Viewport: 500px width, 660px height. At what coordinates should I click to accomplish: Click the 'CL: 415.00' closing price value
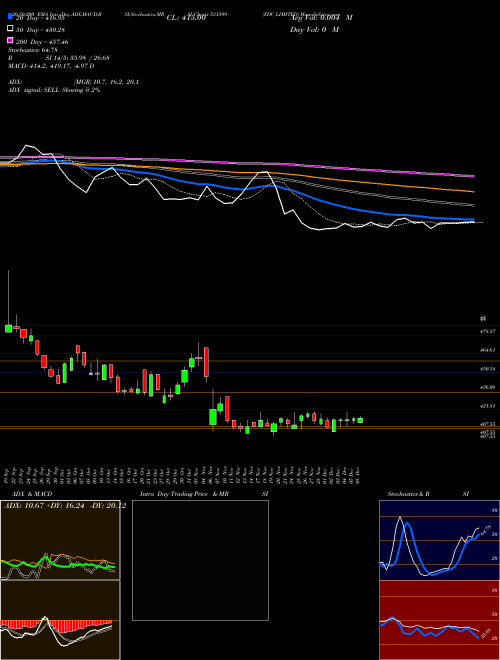coord(186,18)
